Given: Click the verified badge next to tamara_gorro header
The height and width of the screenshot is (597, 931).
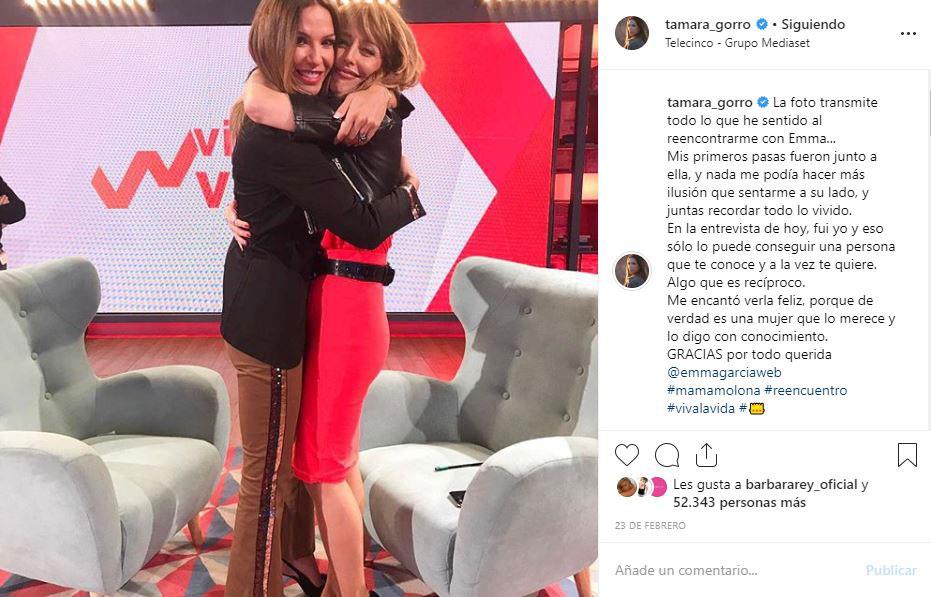Looking at the screenshot, I should click(x=761, y=24).
